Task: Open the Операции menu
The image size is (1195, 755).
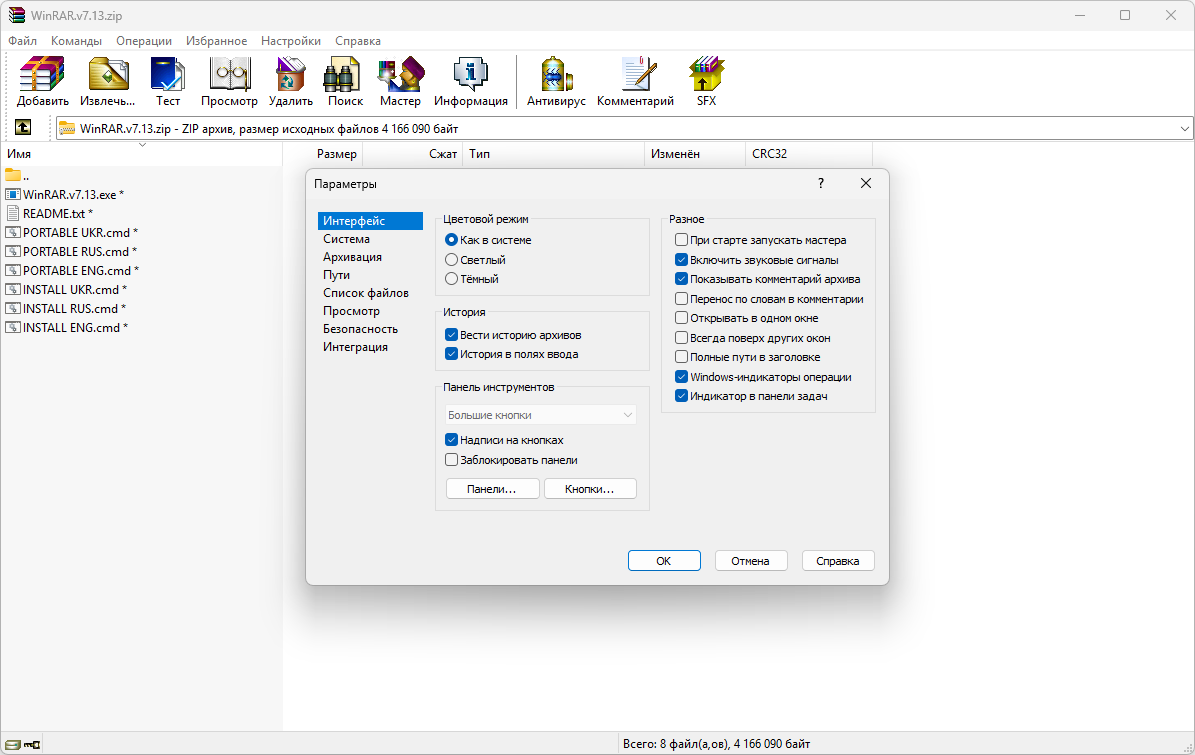Action: [144, 41]
